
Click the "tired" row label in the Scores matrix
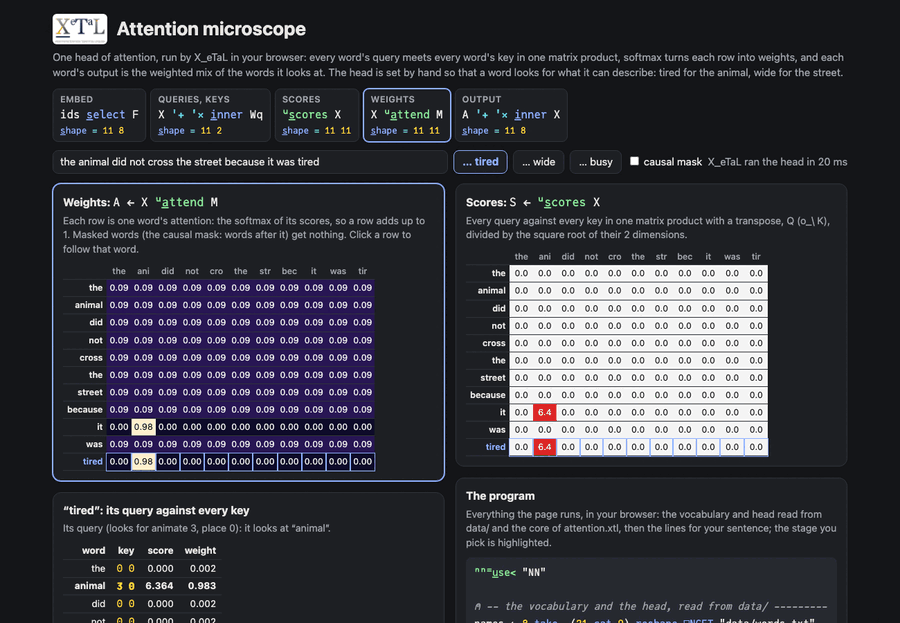coord(495,447)
